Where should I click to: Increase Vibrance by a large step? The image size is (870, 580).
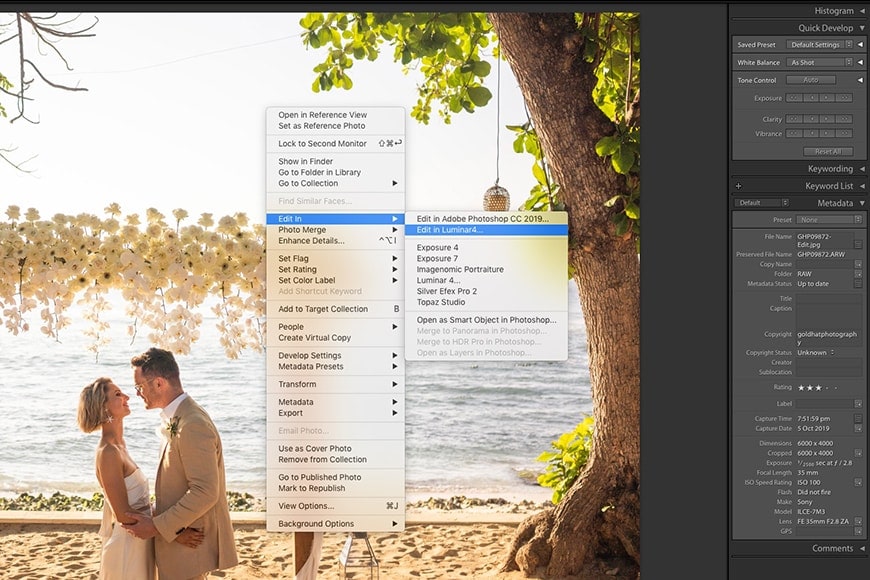coord(844,133)
